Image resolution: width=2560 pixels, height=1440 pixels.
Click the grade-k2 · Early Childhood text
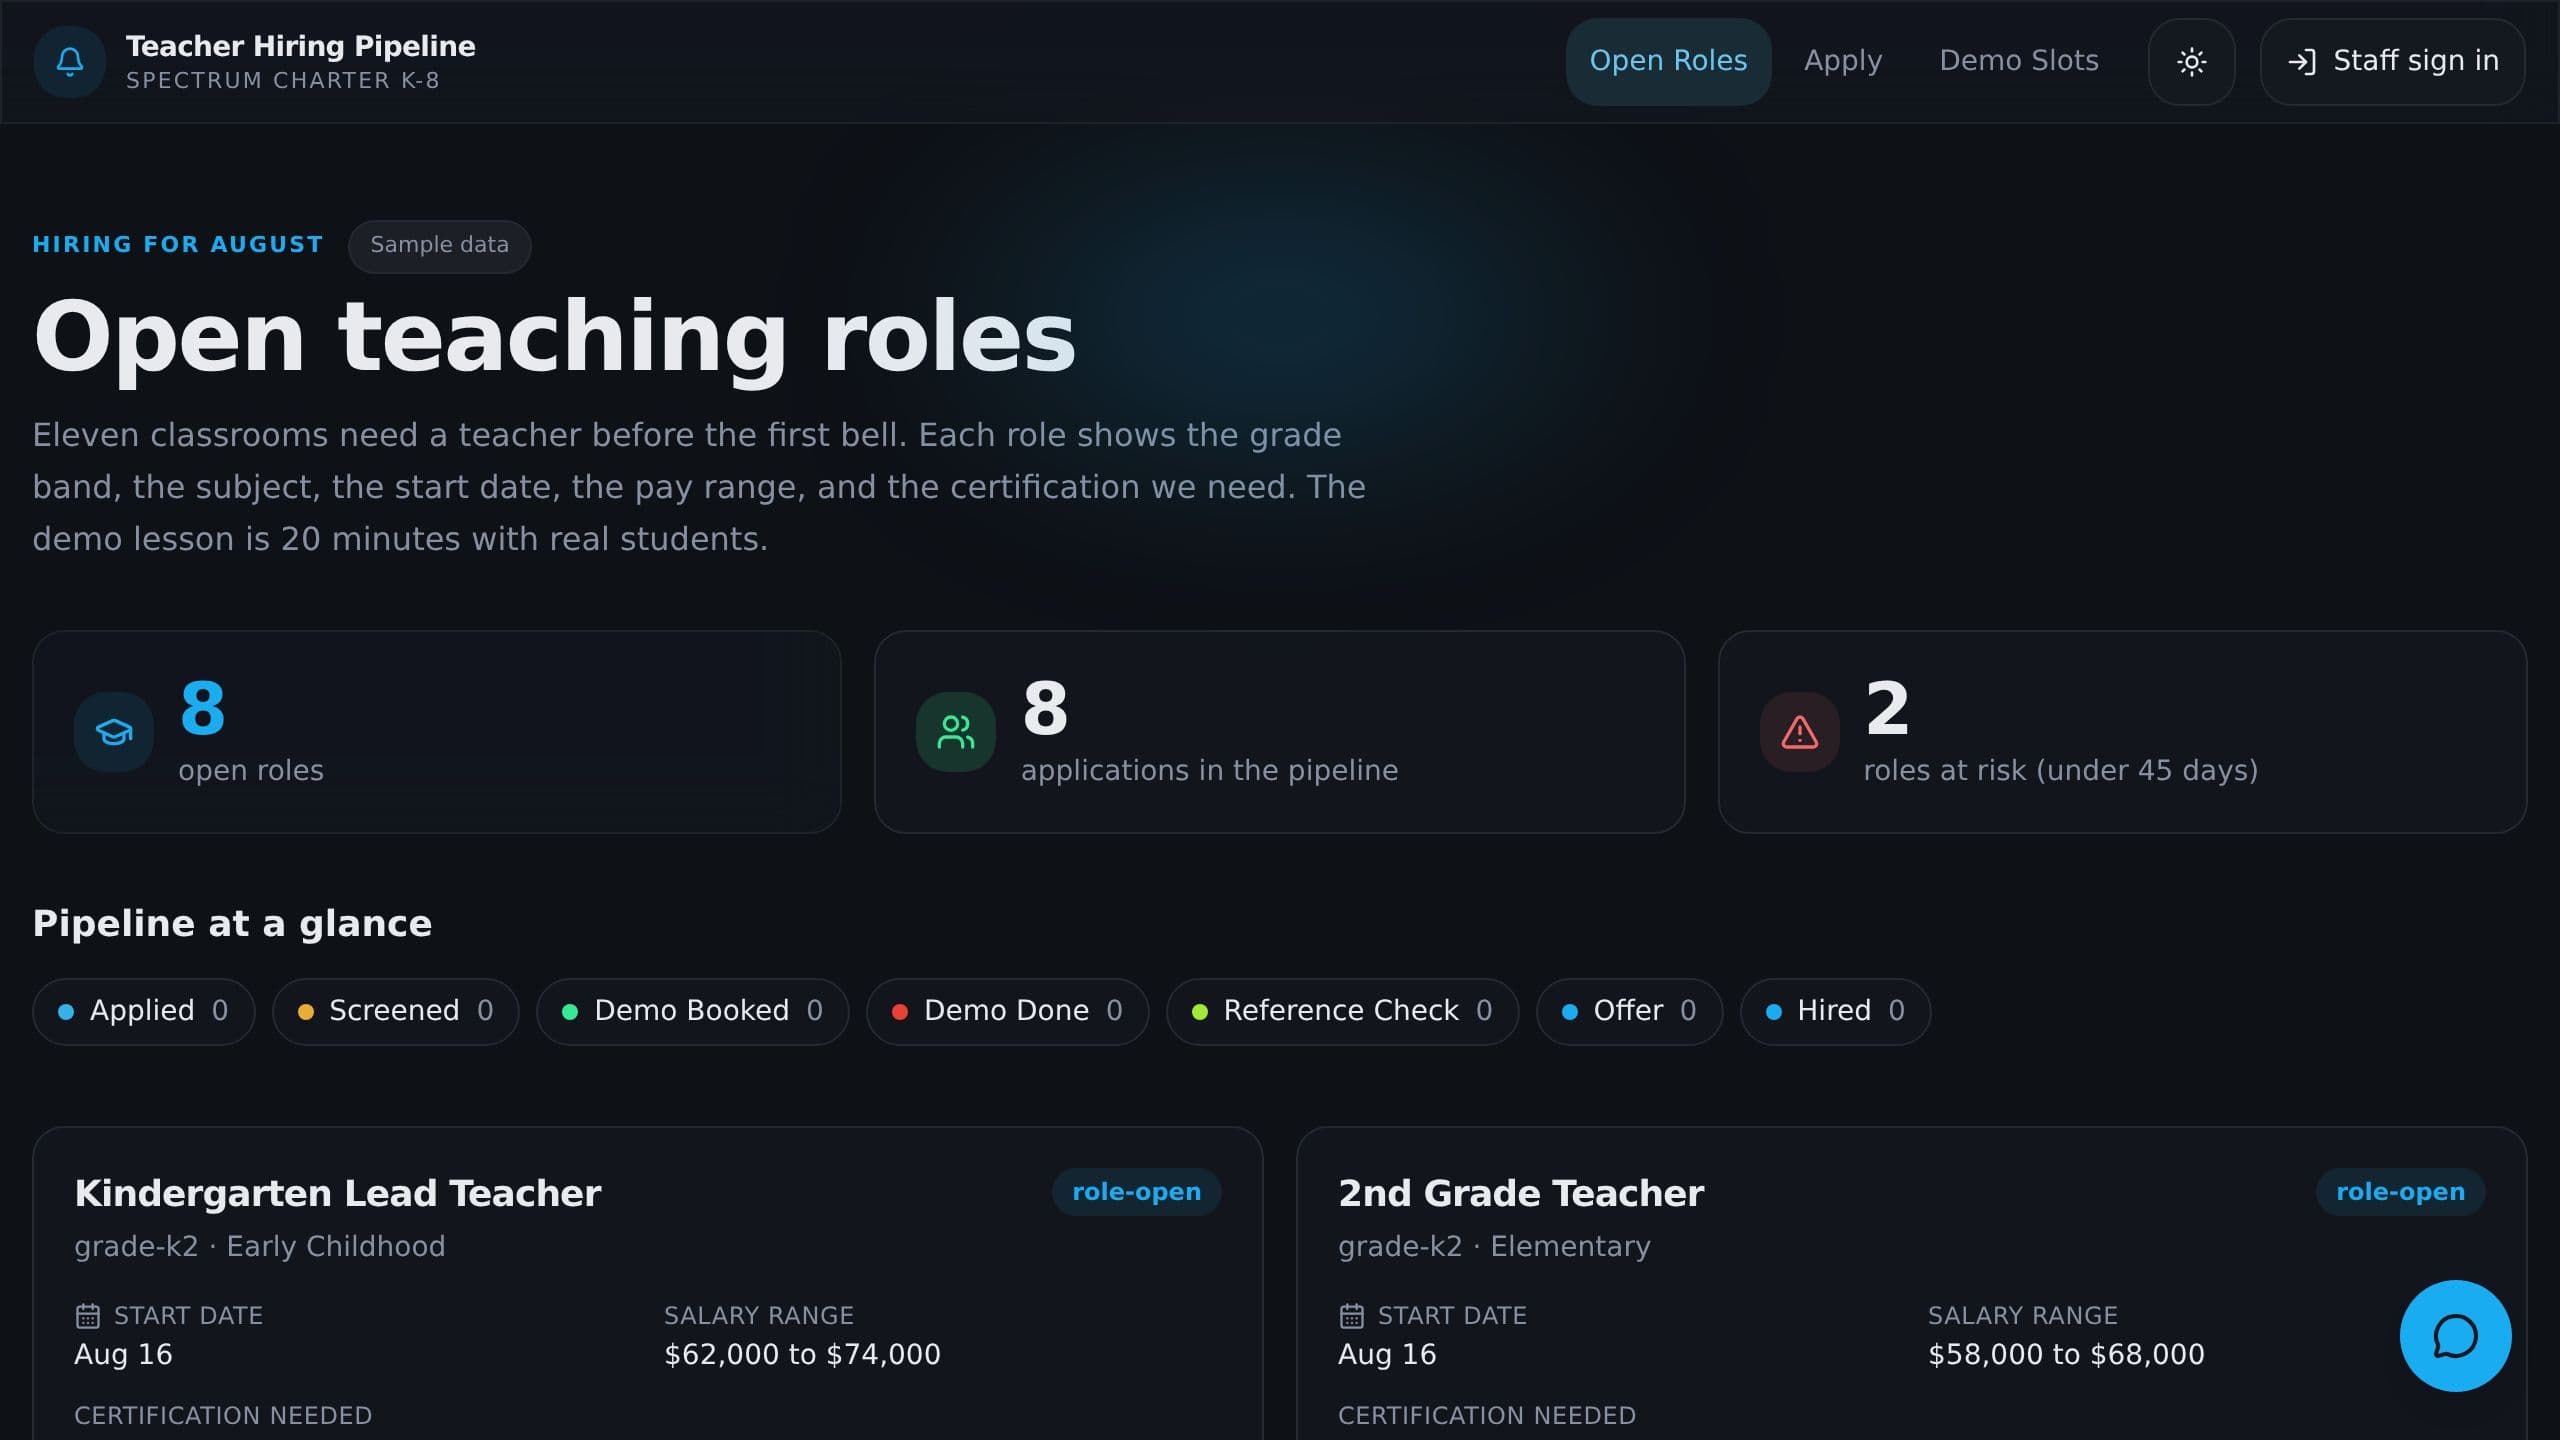point(260,1247)
